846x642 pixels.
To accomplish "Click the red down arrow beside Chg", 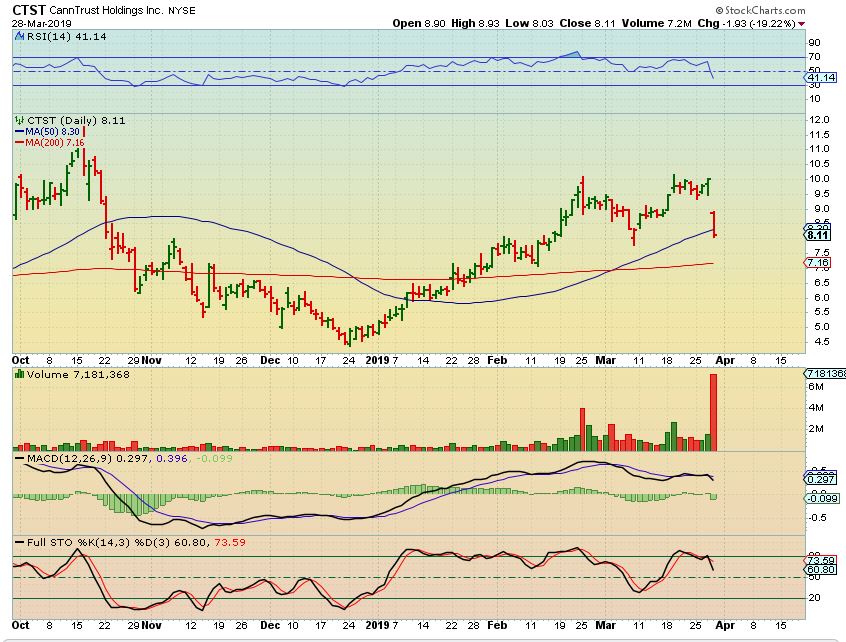I will pyautogui.click(x=801, y=24).
